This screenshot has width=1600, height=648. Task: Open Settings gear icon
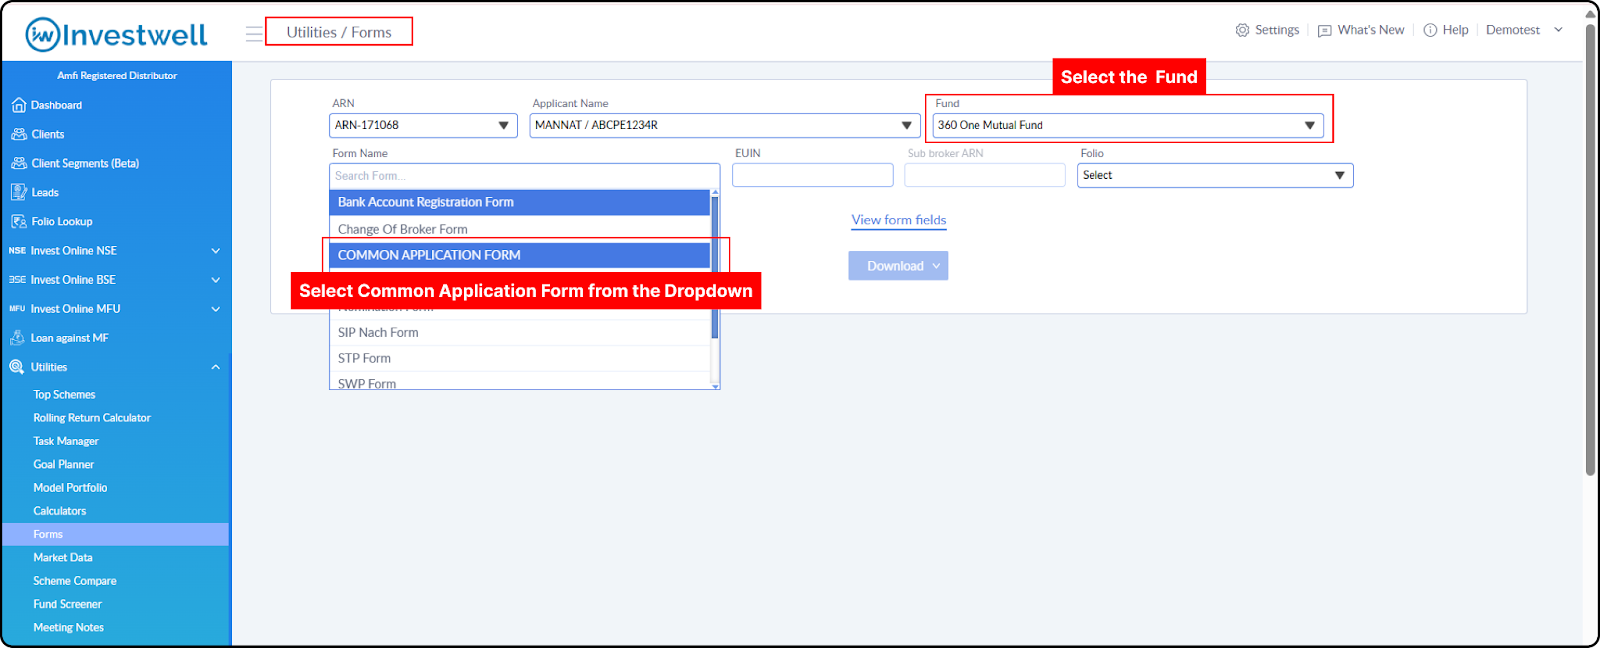[1242, 30]
